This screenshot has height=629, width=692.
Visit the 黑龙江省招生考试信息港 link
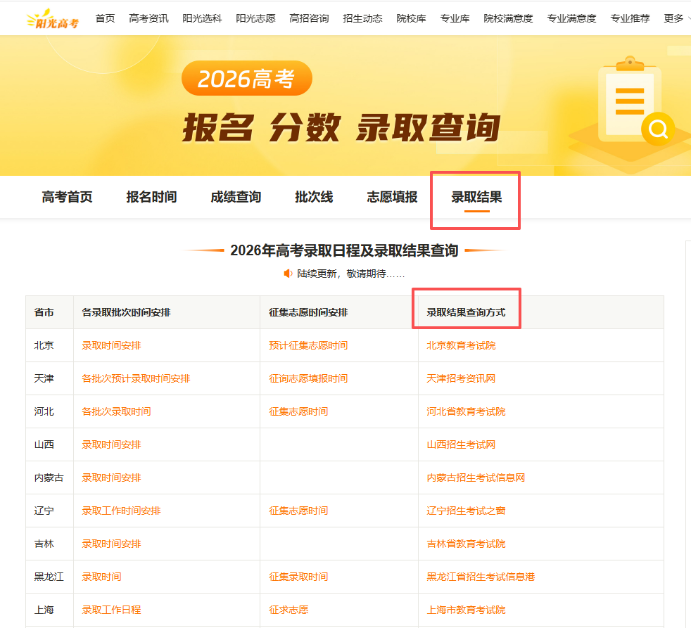point(481,577)
